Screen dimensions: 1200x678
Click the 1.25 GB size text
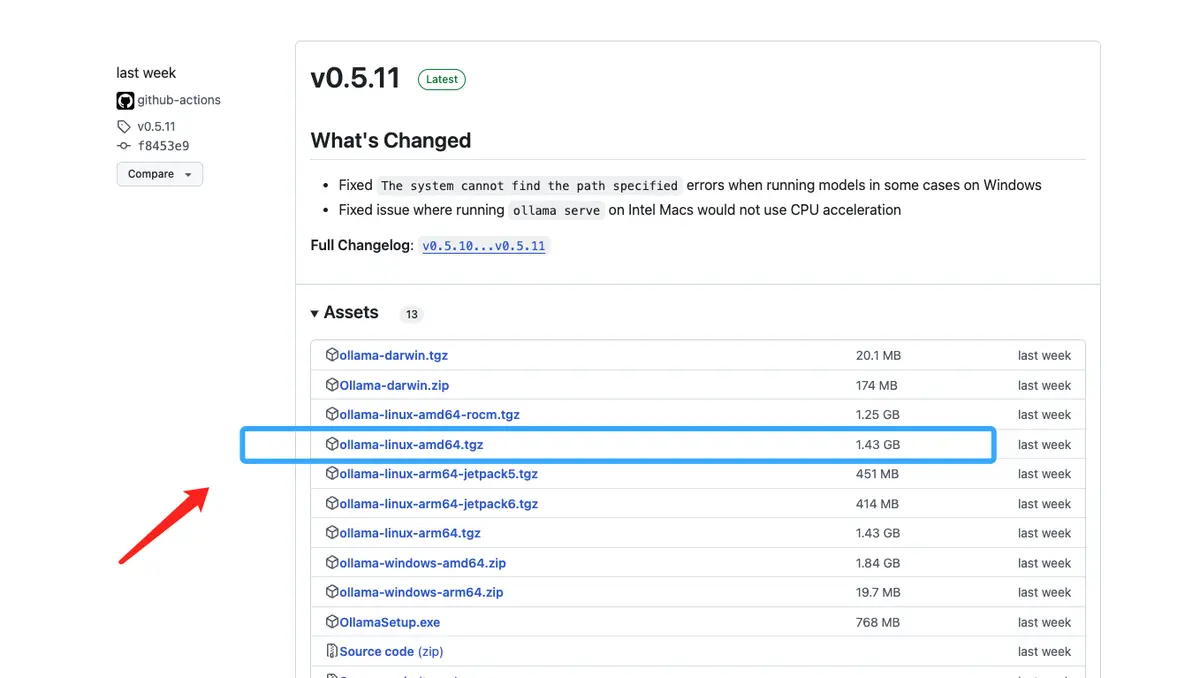tap(878, 415)
